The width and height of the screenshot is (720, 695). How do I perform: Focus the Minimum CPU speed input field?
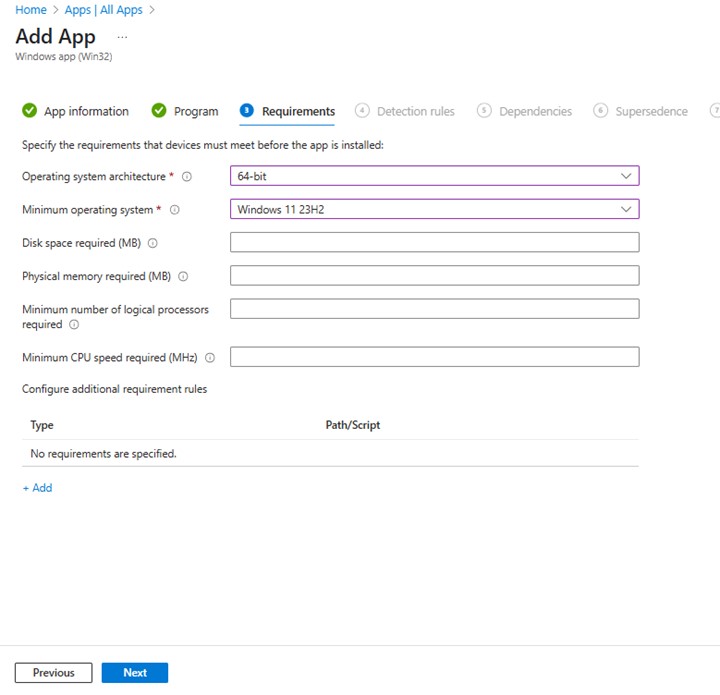click(x=434, y=357)
